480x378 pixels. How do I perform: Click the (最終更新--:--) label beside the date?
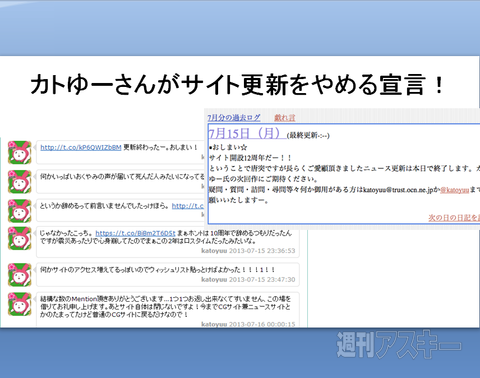point(308,135)
